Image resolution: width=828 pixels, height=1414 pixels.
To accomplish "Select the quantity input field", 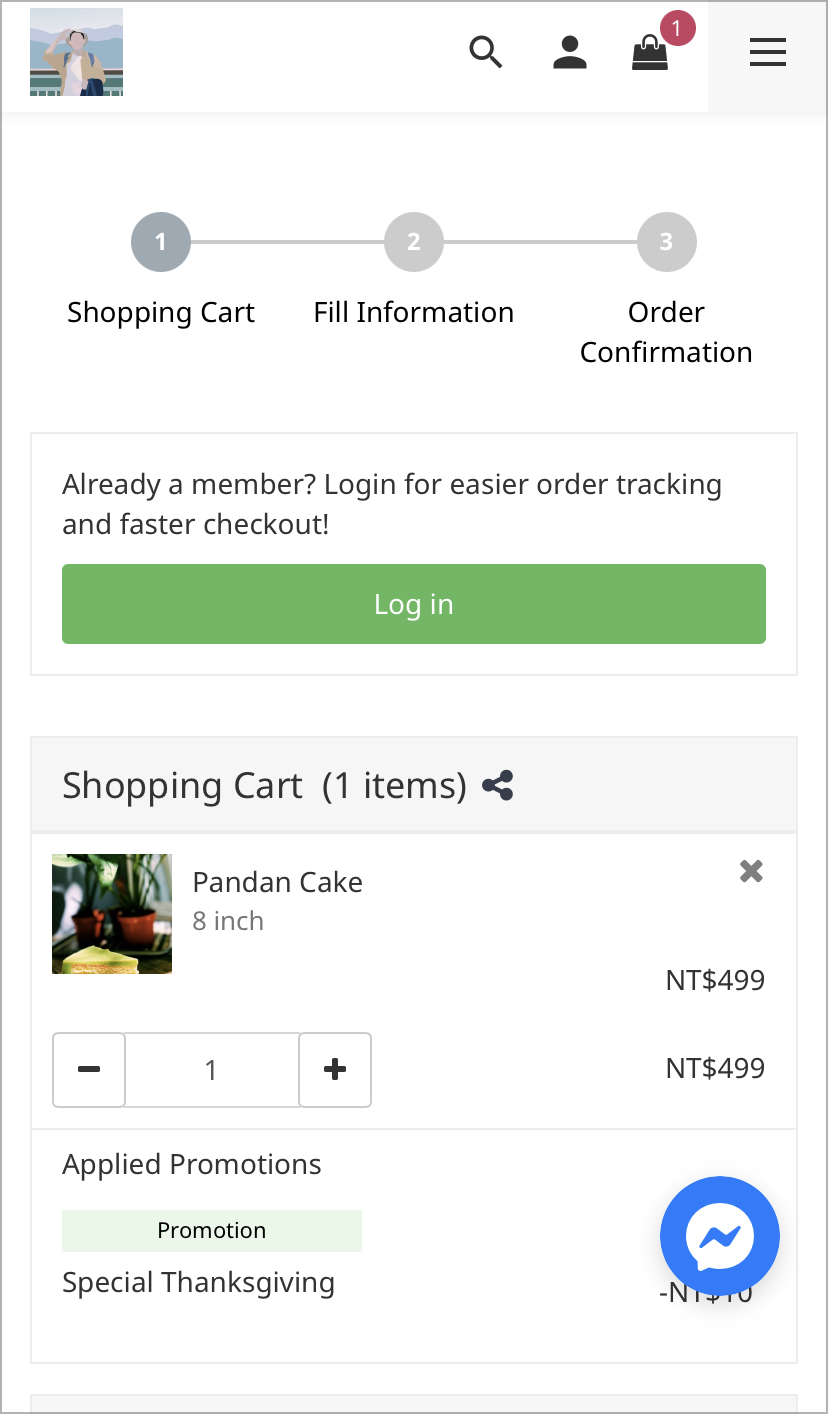I will click(x=212, y=1069).
